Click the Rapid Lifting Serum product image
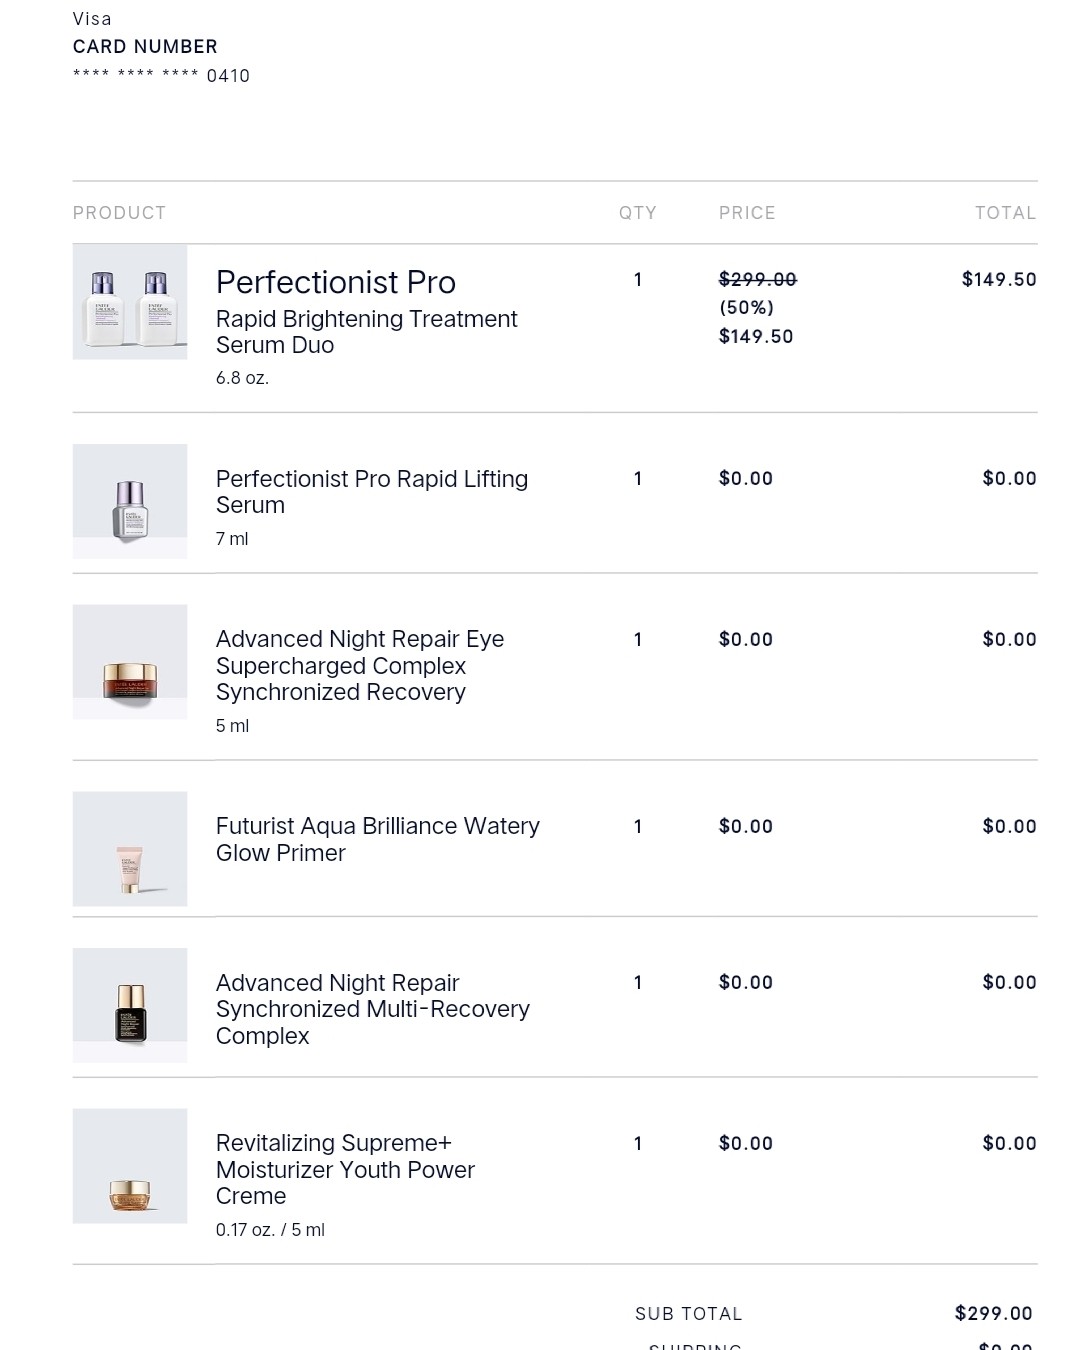 coord(130,501)
